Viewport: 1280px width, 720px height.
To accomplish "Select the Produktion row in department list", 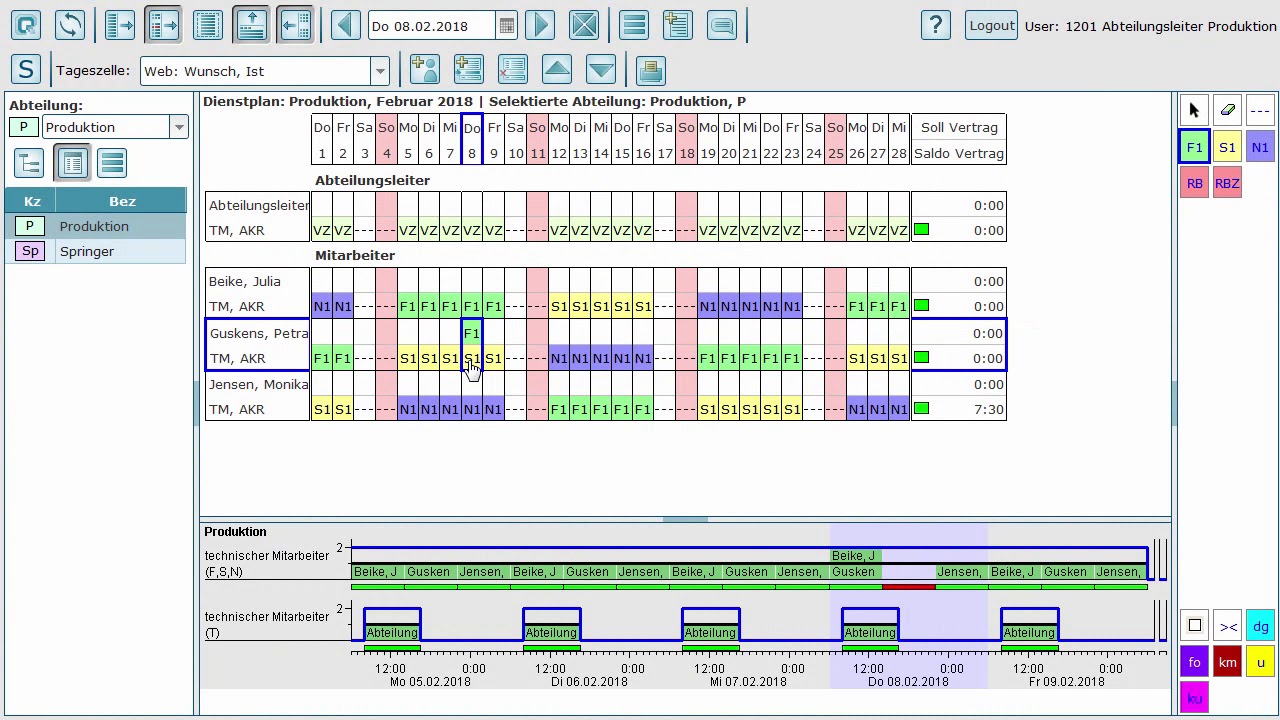I will (x=95, y=226).
